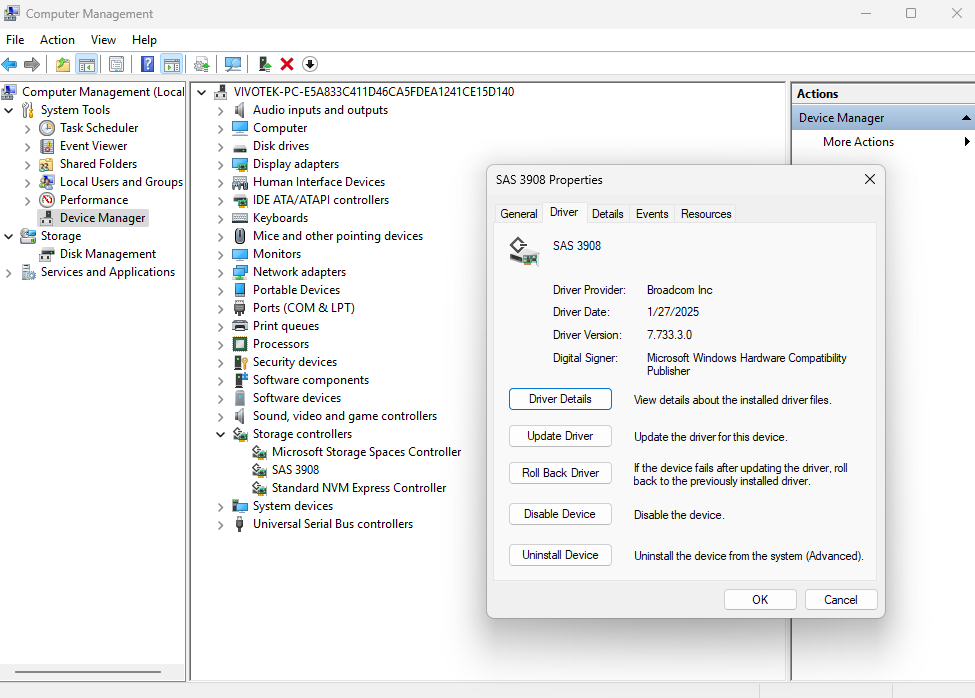Click red X Uninstall device icon

(287, 64)
